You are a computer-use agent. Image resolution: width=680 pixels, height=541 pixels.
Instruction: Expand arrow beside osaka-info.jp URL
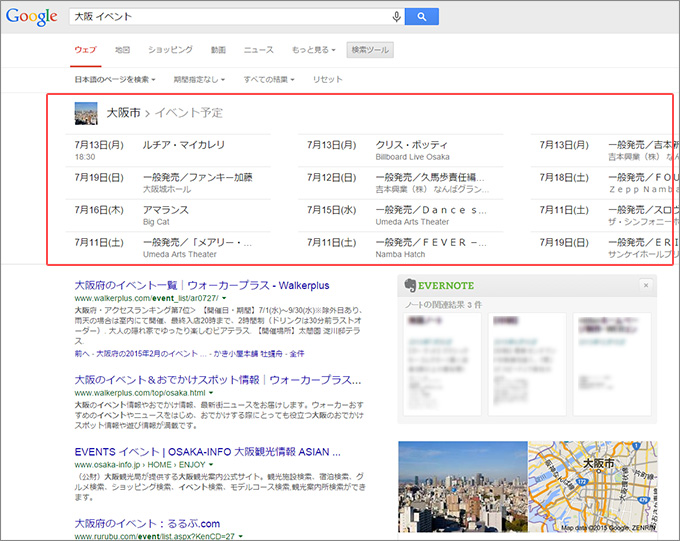coord(211,465)
